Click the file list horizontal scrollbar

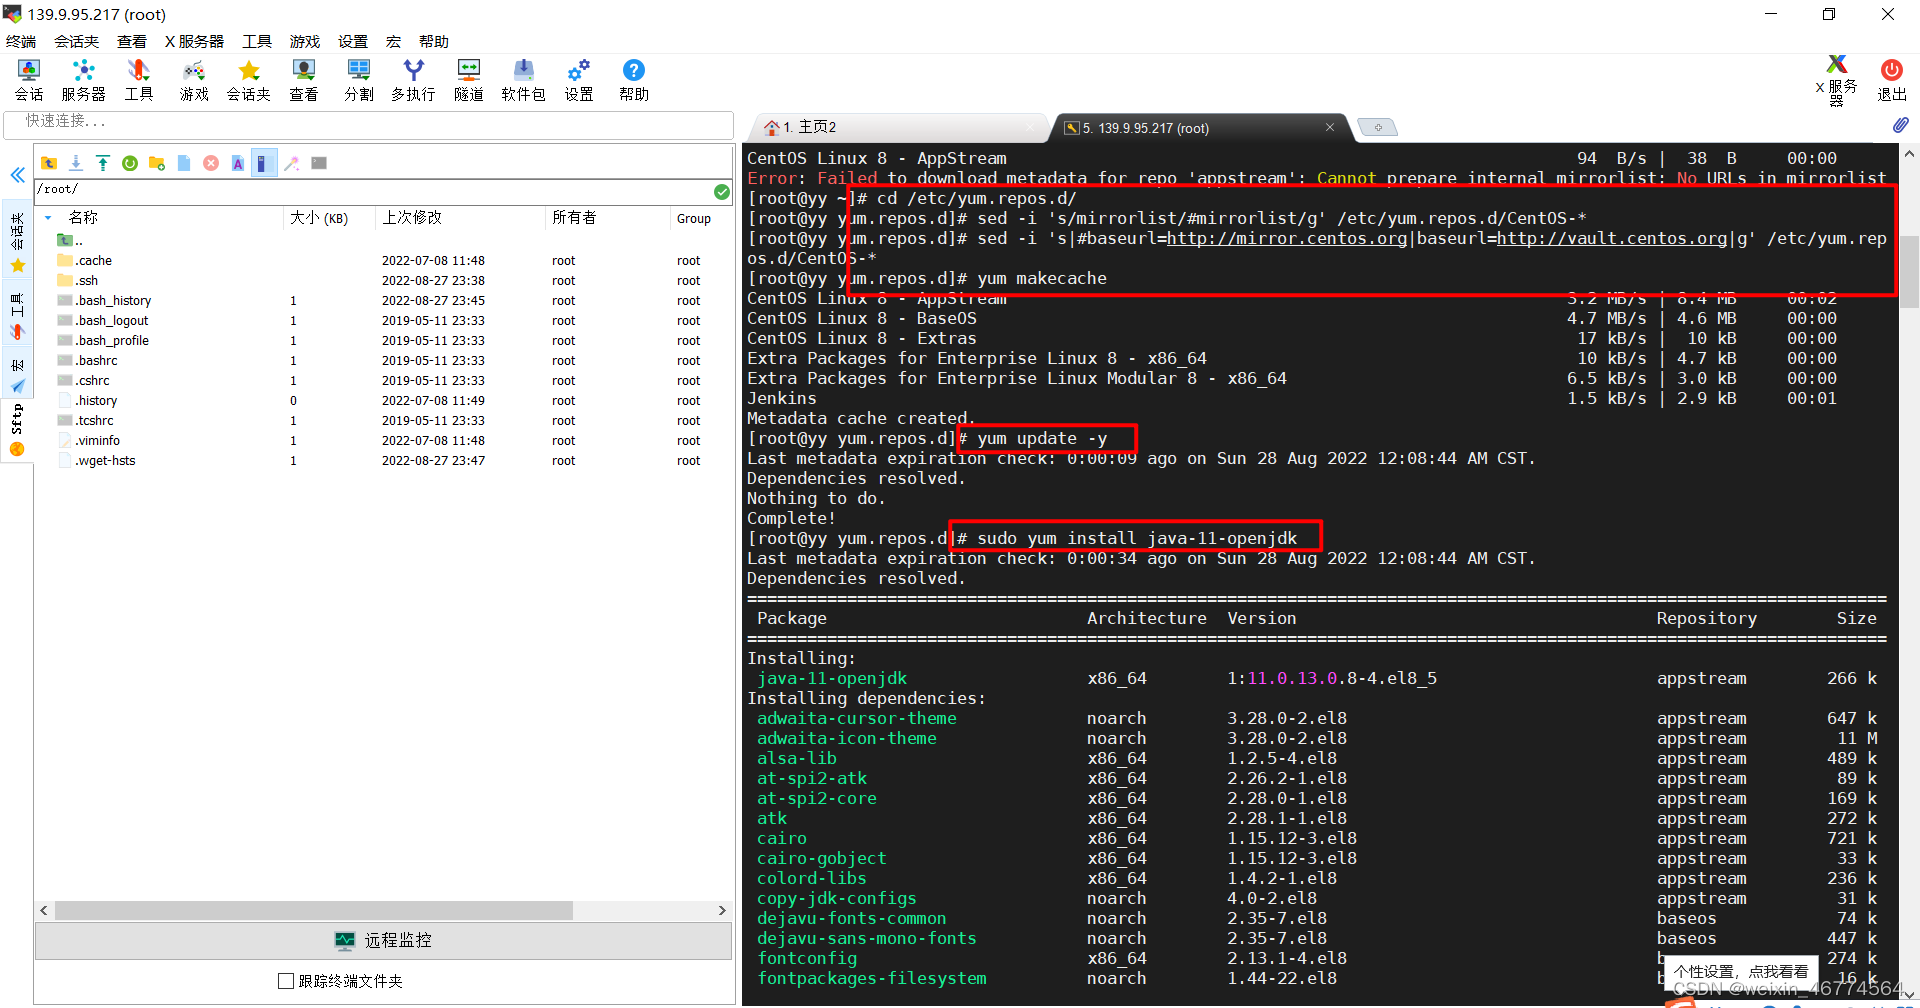tap(314, 911)
